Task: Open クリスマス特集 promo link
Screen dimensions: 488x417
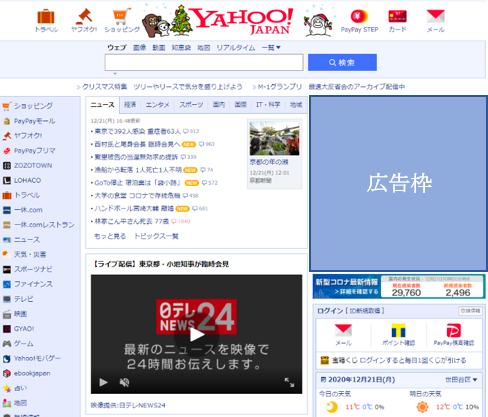Action: pos(104,87)
